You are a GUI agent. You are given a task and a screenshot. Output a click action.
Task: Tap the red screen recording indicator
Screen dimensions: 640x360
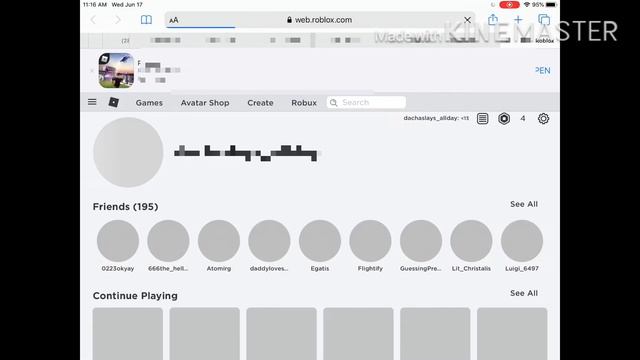pyautogui.click(x=509, y=4)
